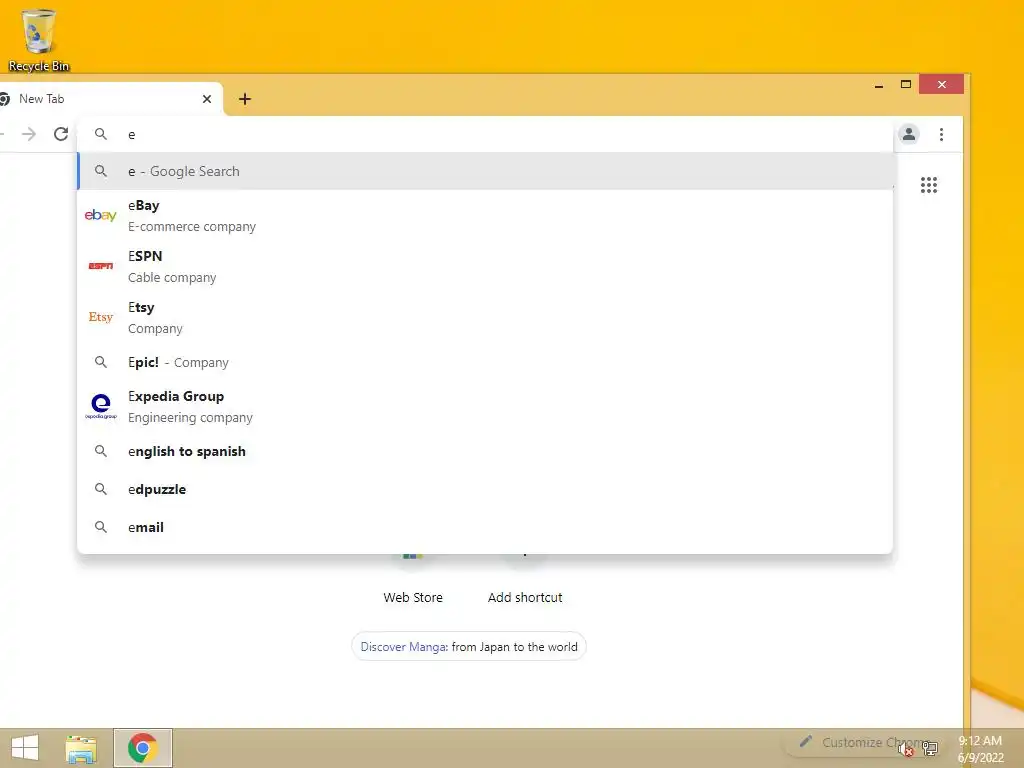Image resolution: width=1024 pixels, height=768 pixels.
Task: Open a new tab with plus button
Action: 245,99
